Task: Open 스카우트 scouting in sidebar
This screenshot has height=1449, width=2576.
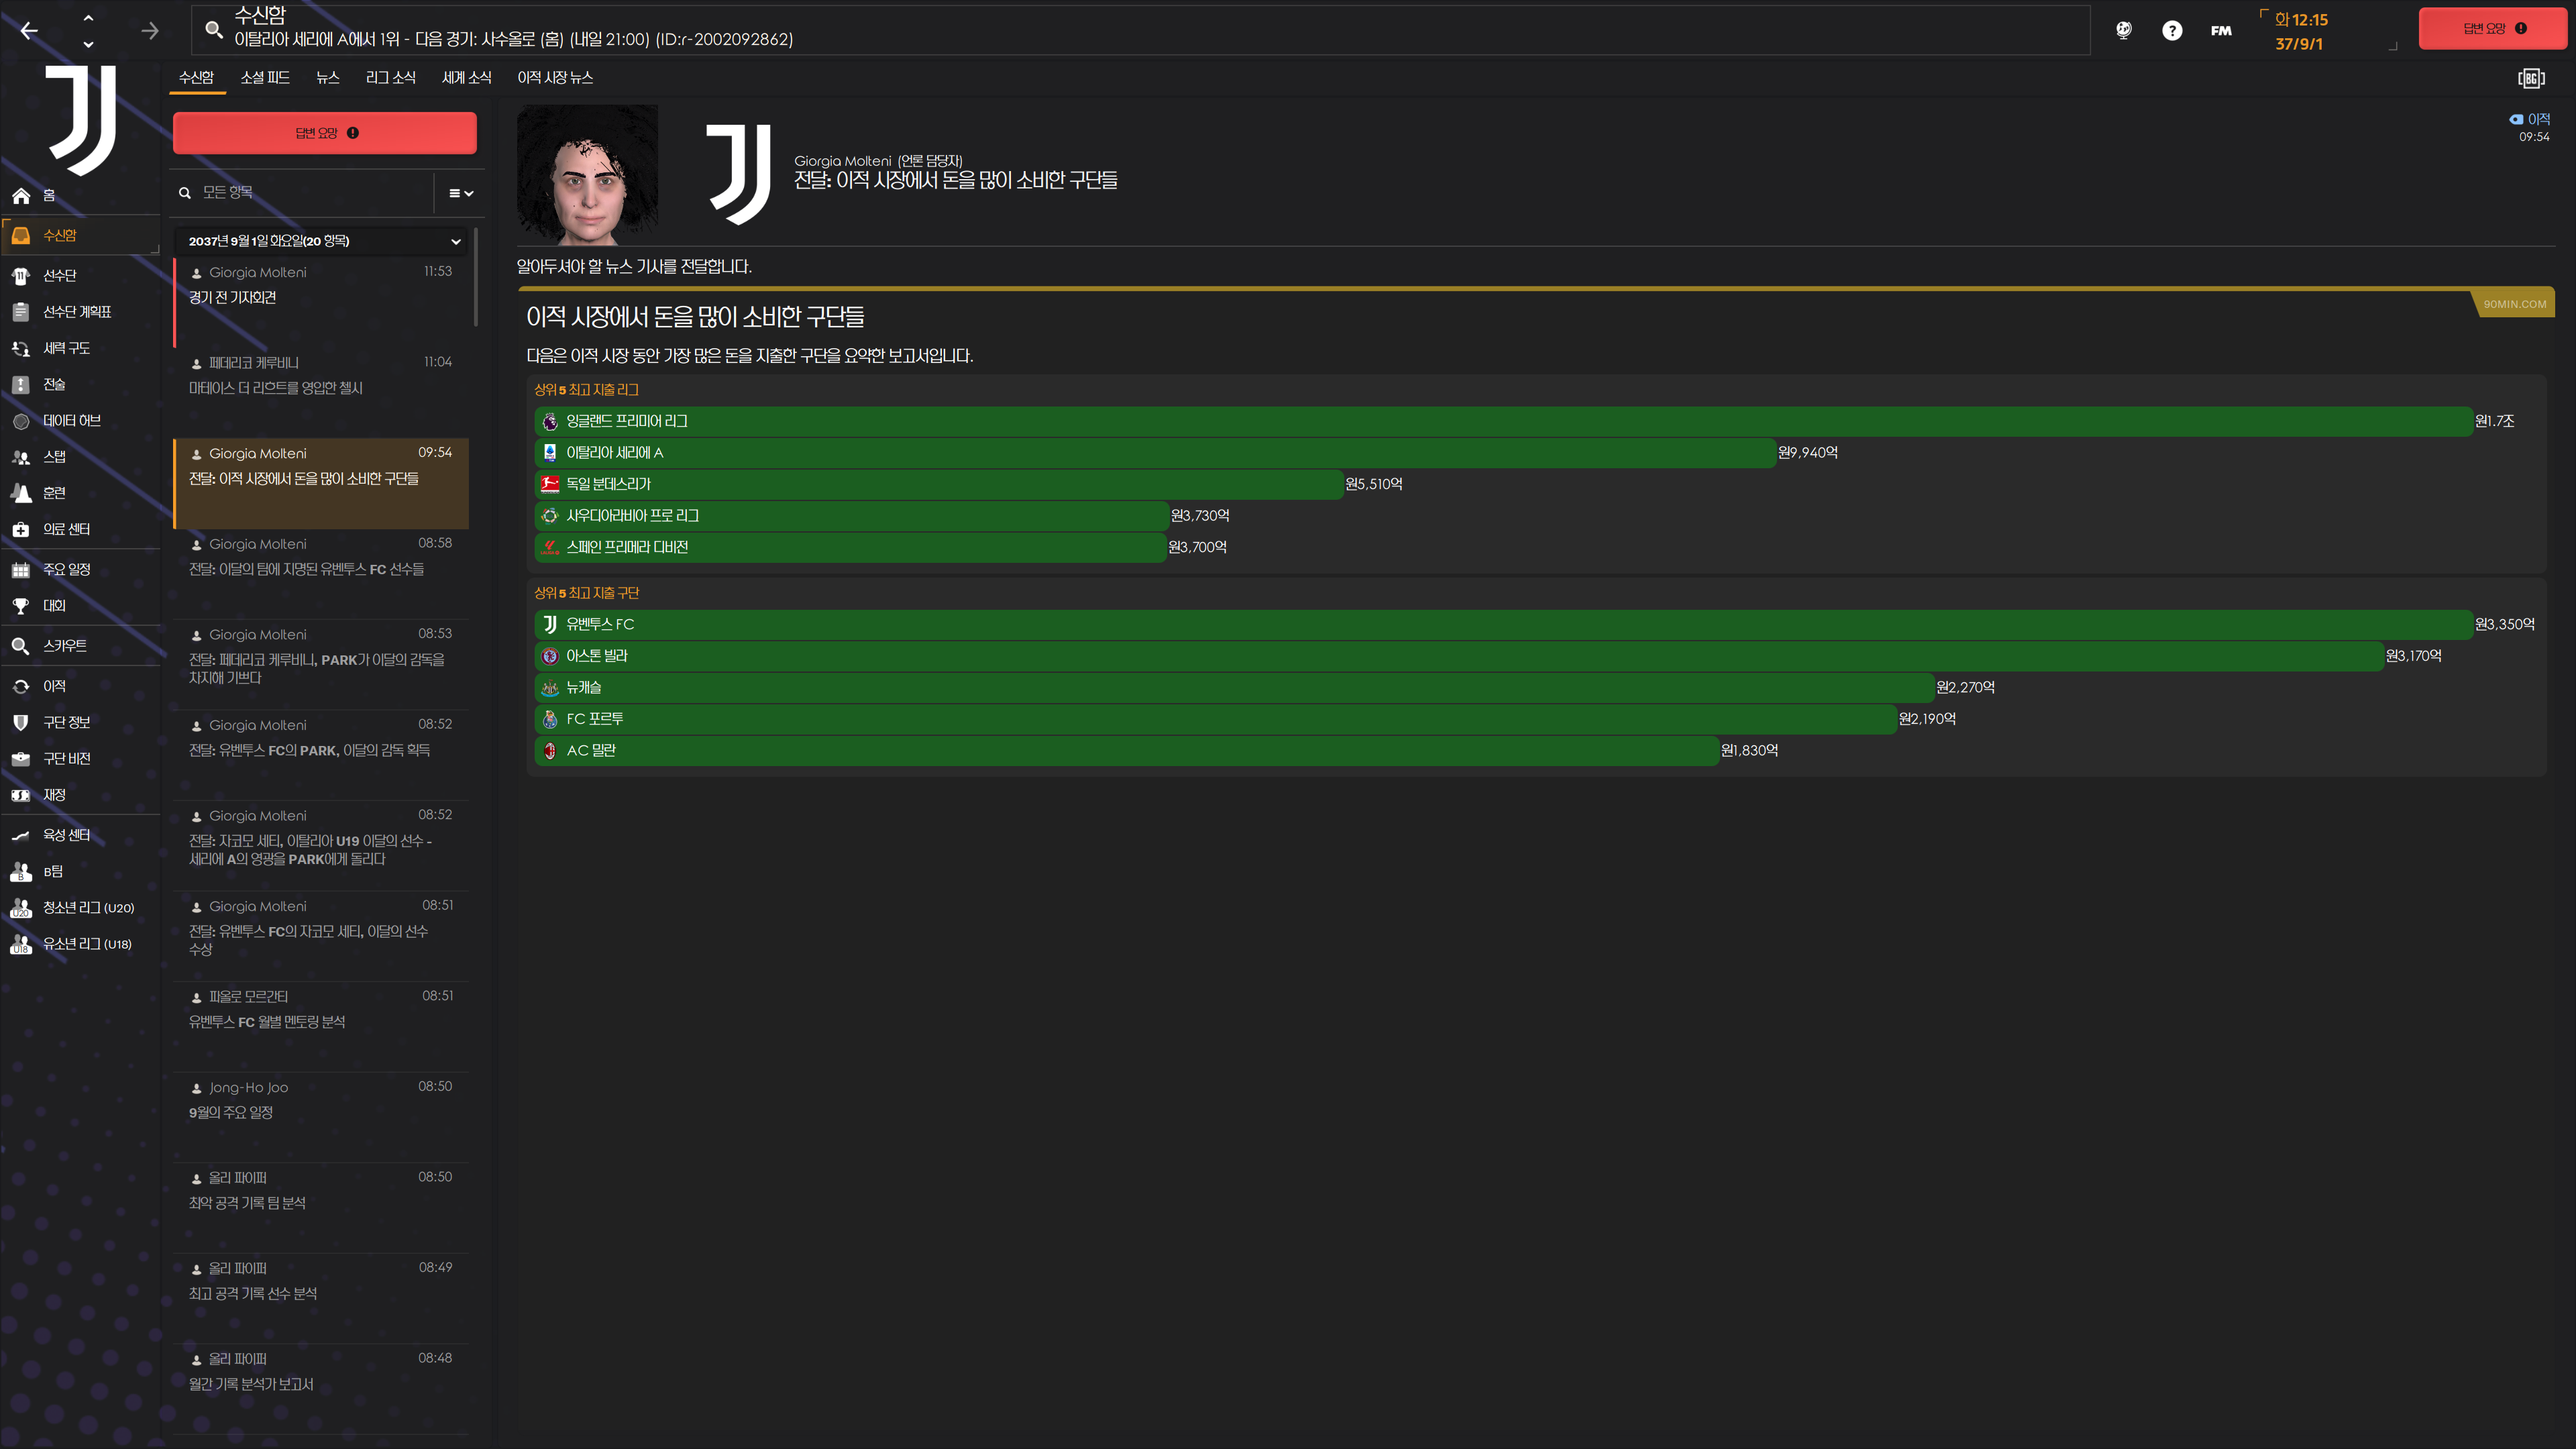Action: point(80,646)
